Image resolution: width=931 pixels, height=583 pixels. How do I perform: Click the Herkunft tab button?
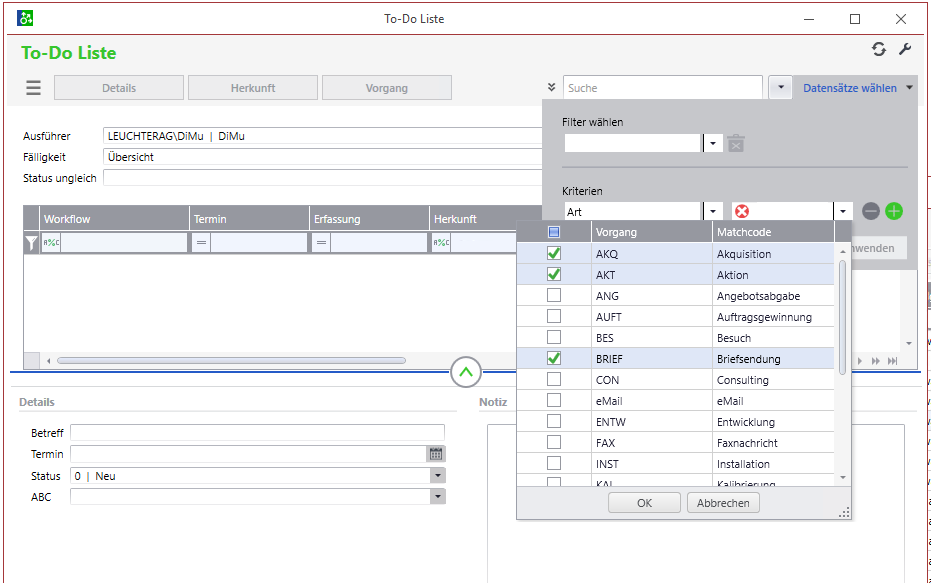[253, 88]
